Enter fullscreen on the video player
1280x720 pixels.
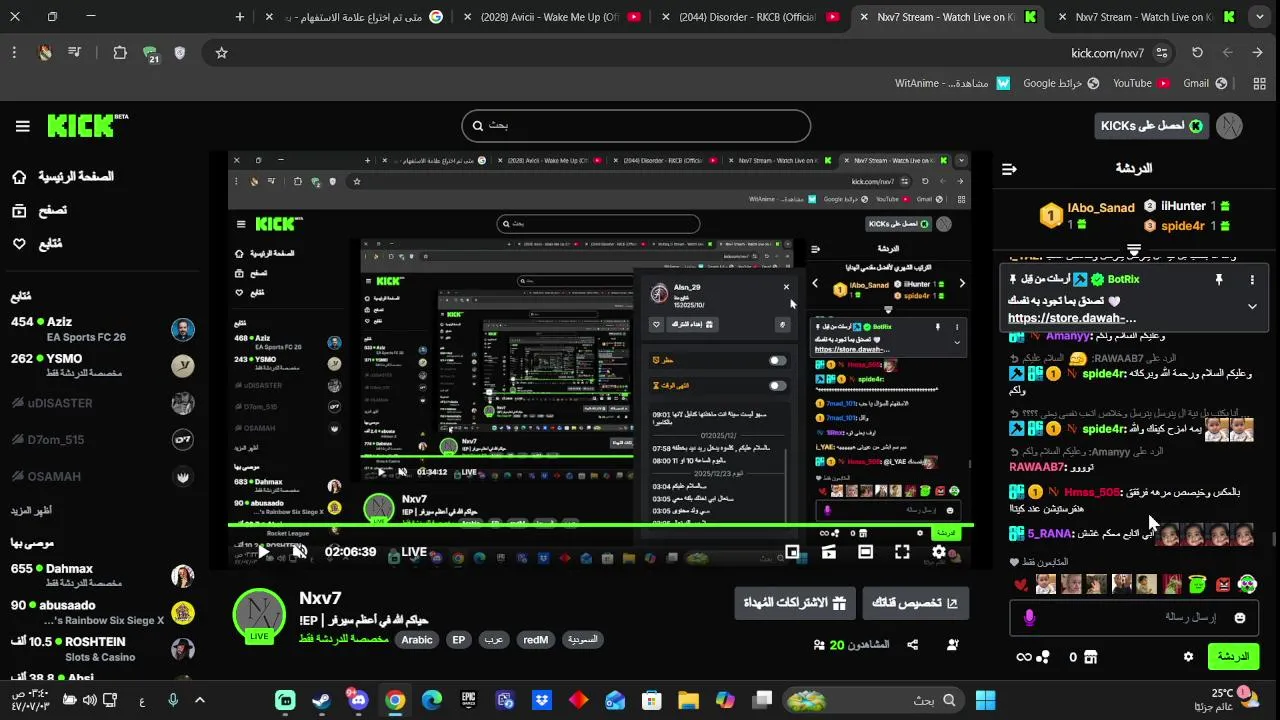tap(902, 552)
